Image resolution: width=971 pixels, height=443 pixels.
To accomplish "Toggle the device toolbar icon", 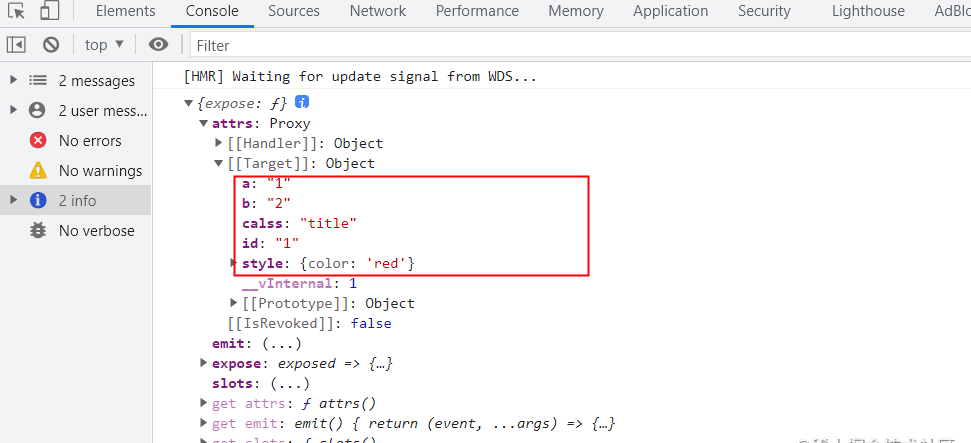I will point(49,11).
